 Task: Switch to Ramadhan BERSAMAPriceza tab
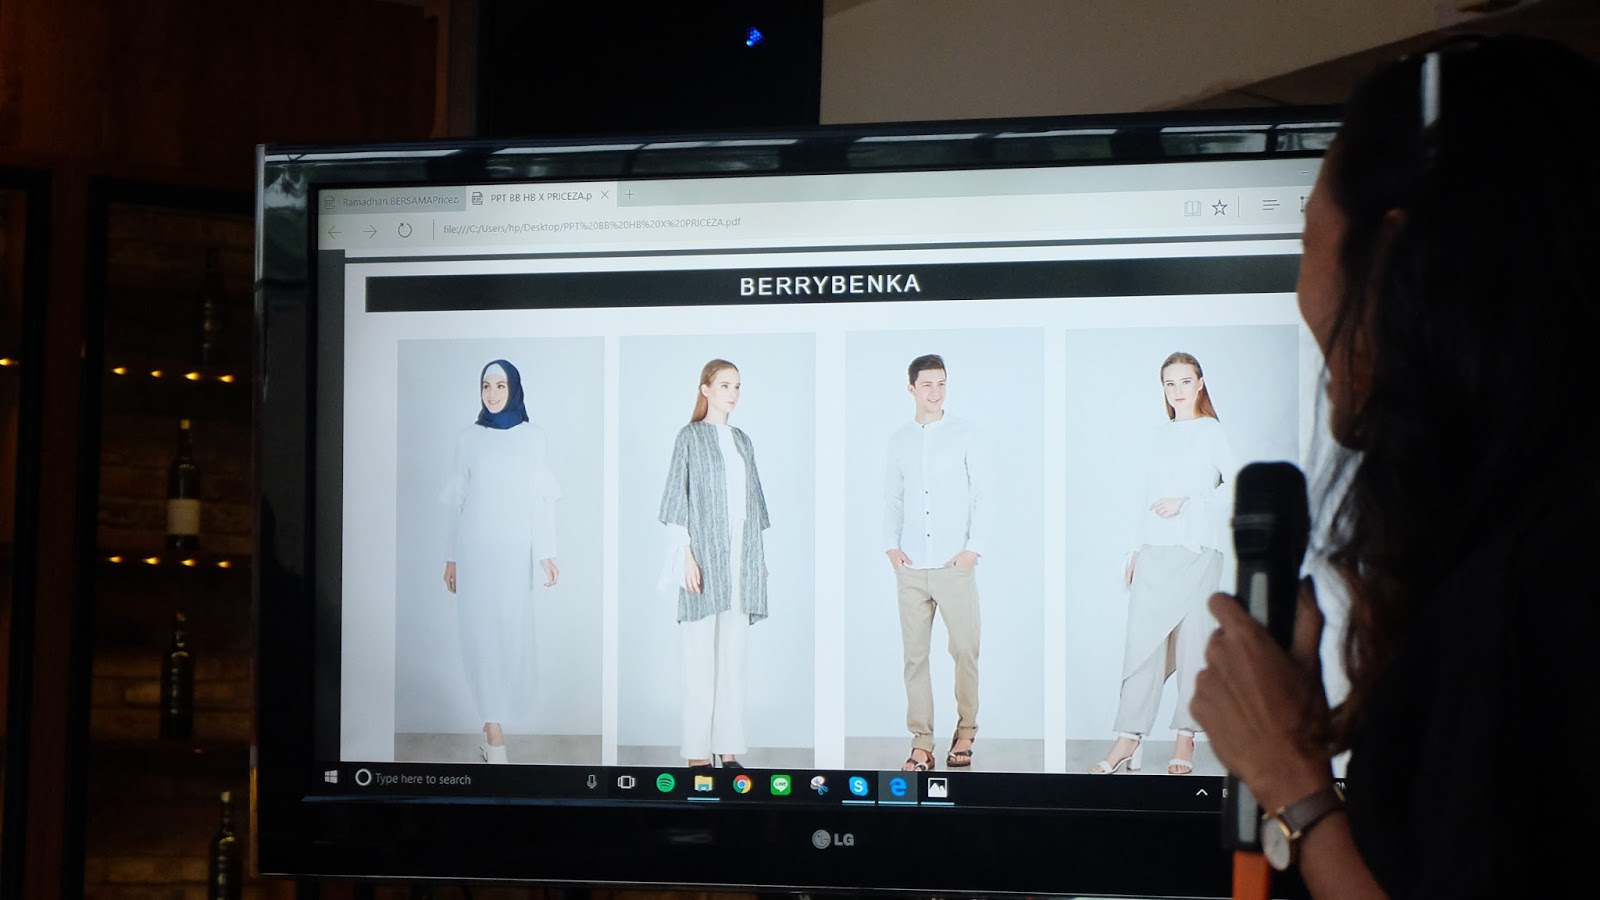tap(395, 201)
